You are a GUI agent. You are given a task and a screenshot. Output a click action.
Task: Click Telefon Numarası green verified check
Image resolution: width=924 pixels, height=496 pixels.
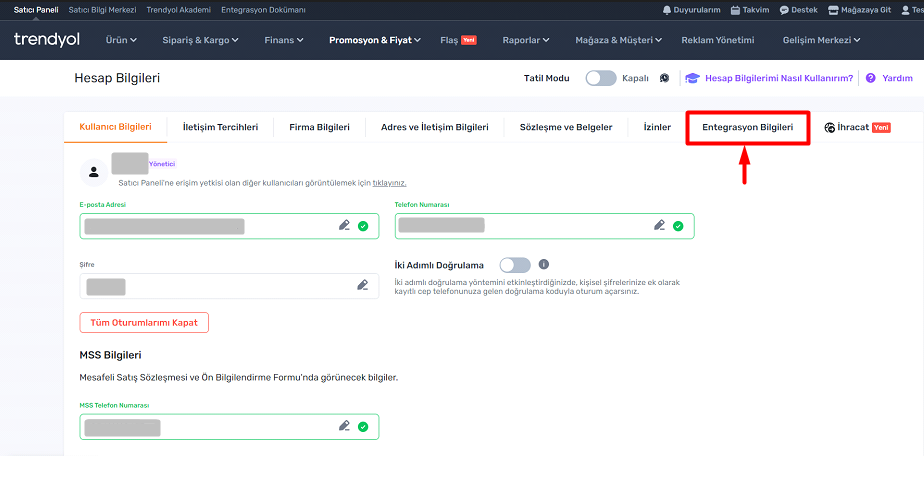pos(678,226)
